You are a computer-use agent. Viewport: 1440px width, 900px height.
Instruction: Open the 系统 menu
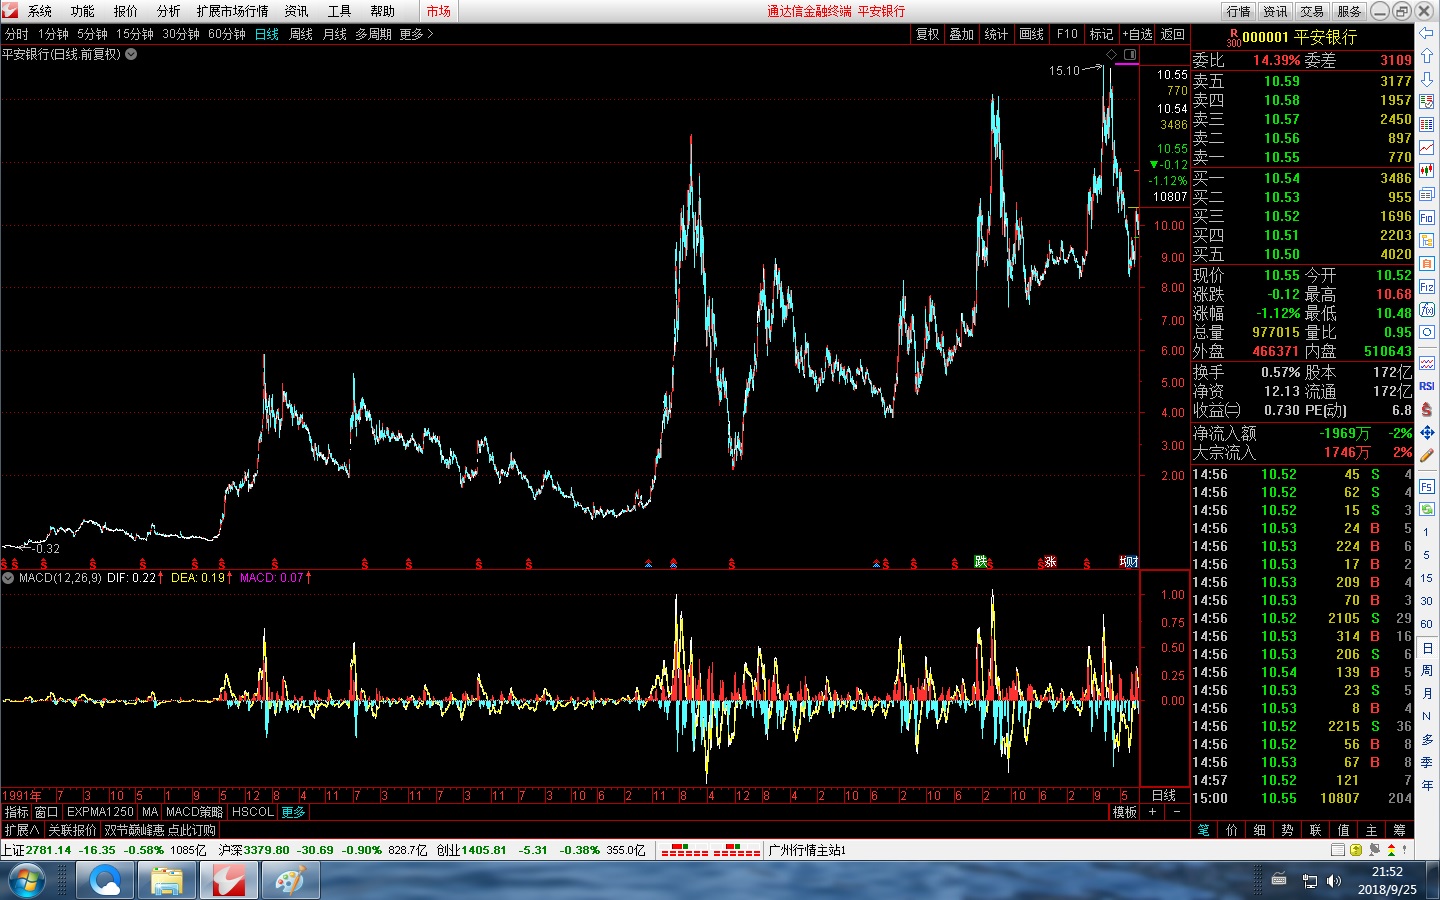click(40, 11)
